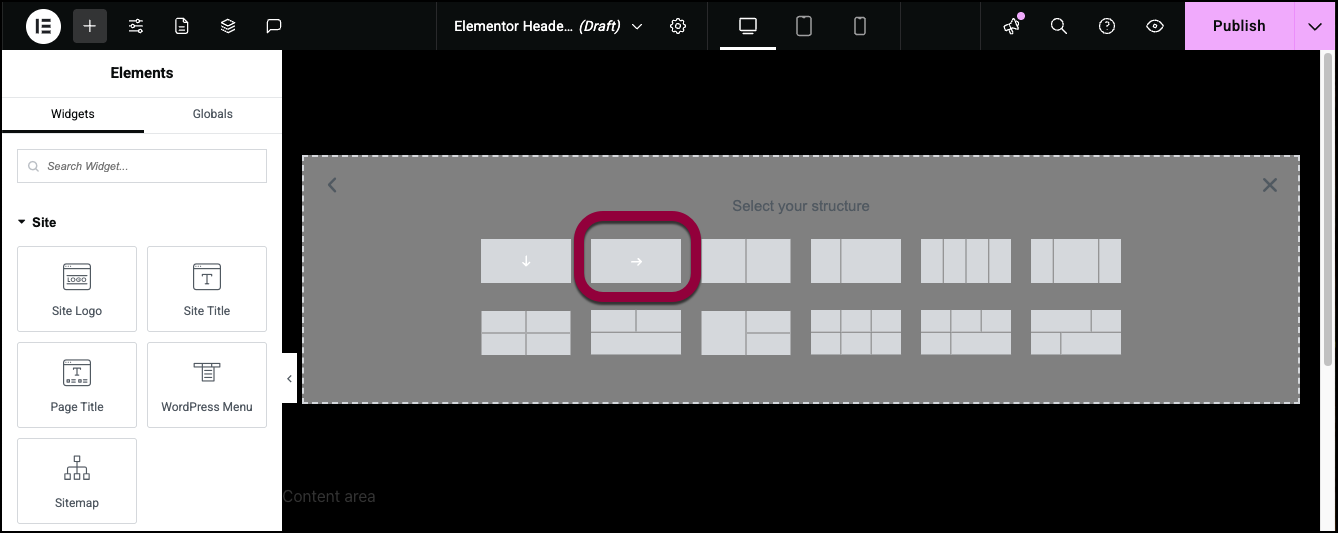
Task: Toggle preview changes eye icon
Action: (x=1155, y=26)
